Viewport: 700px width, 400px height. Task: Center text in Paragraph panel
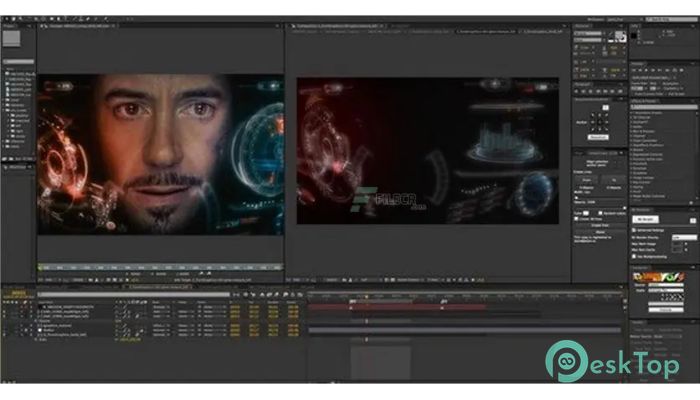(x=584, y=91)
